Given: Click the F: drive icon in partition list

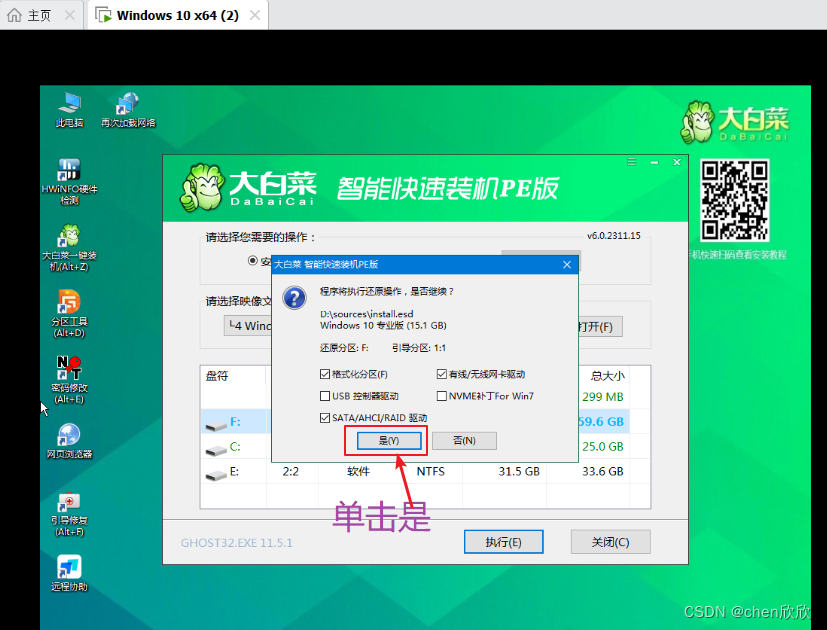Looking at the screenshot, I should coord(216,424).
